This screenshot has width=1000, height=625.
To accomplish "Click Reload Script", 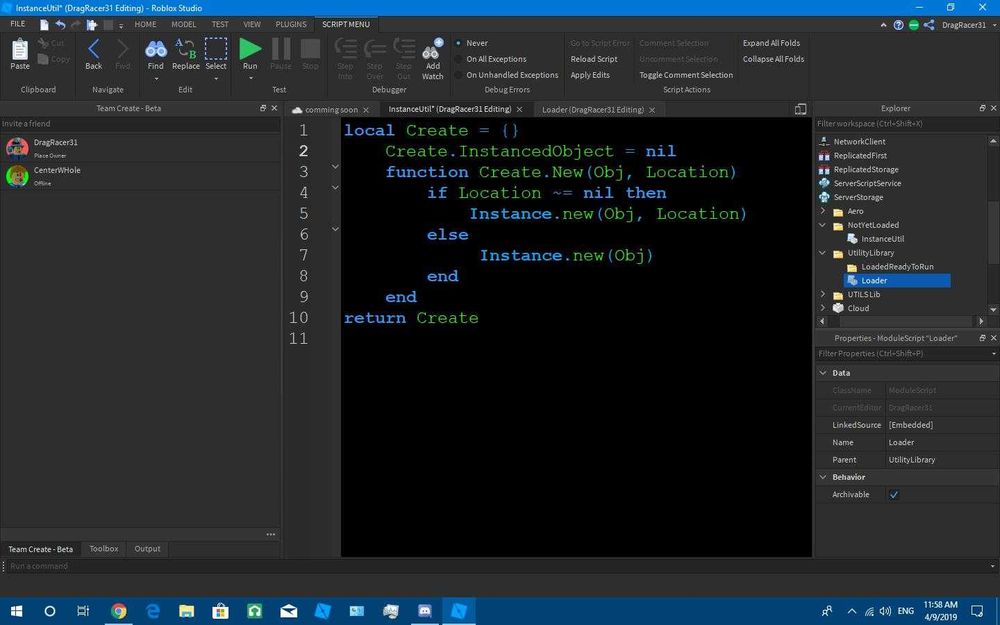I will tap(594, 59).
